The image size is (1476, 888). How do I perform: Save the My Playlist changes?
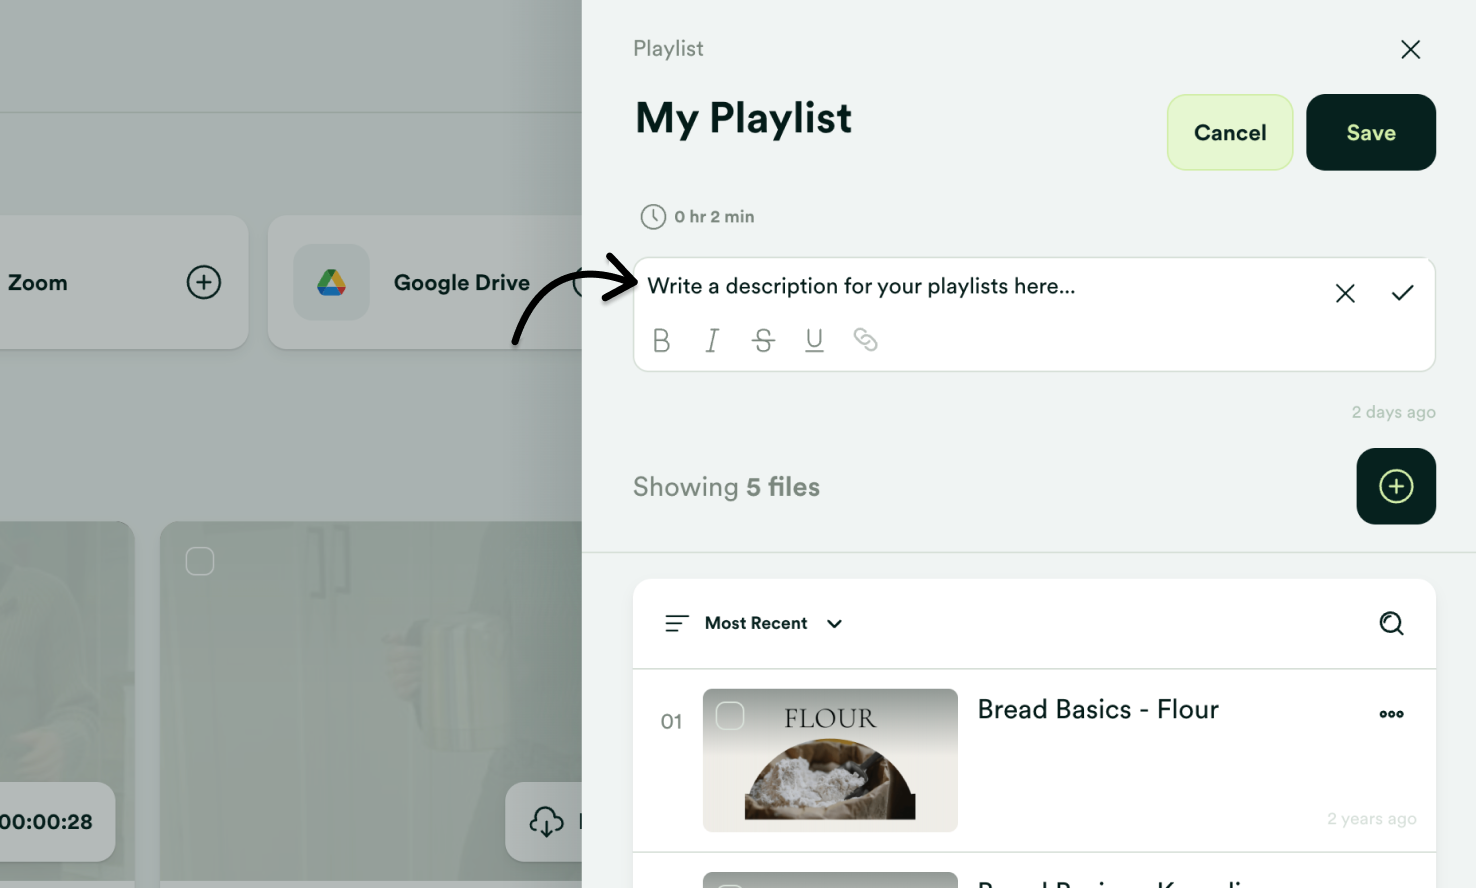(x=1370, y=132)
